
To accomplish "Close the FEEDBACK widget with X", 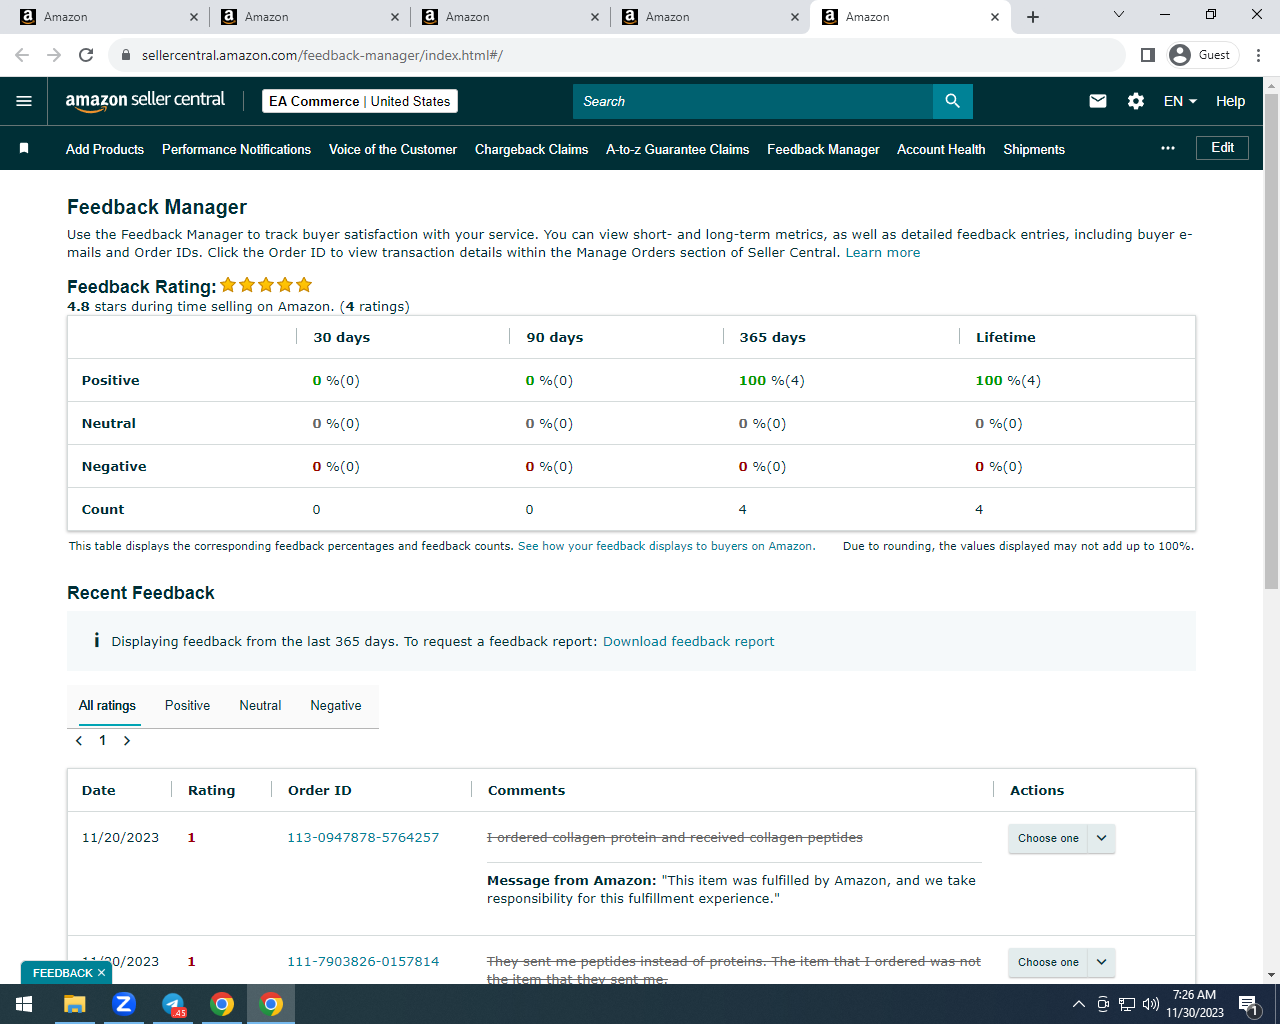I will [x=101, y=973].
